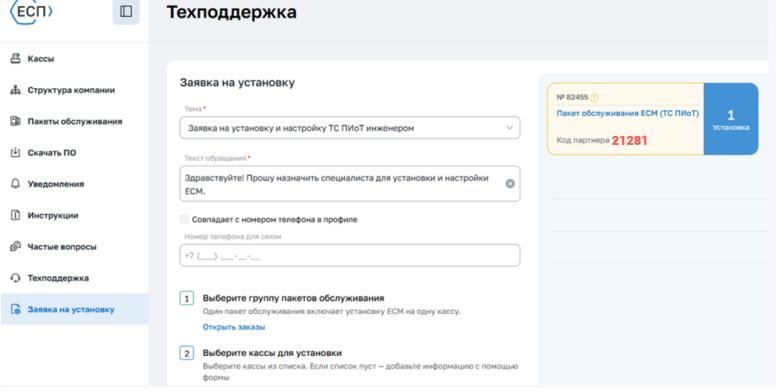Open the Заявка на установку topic combo box

(350, 128)
